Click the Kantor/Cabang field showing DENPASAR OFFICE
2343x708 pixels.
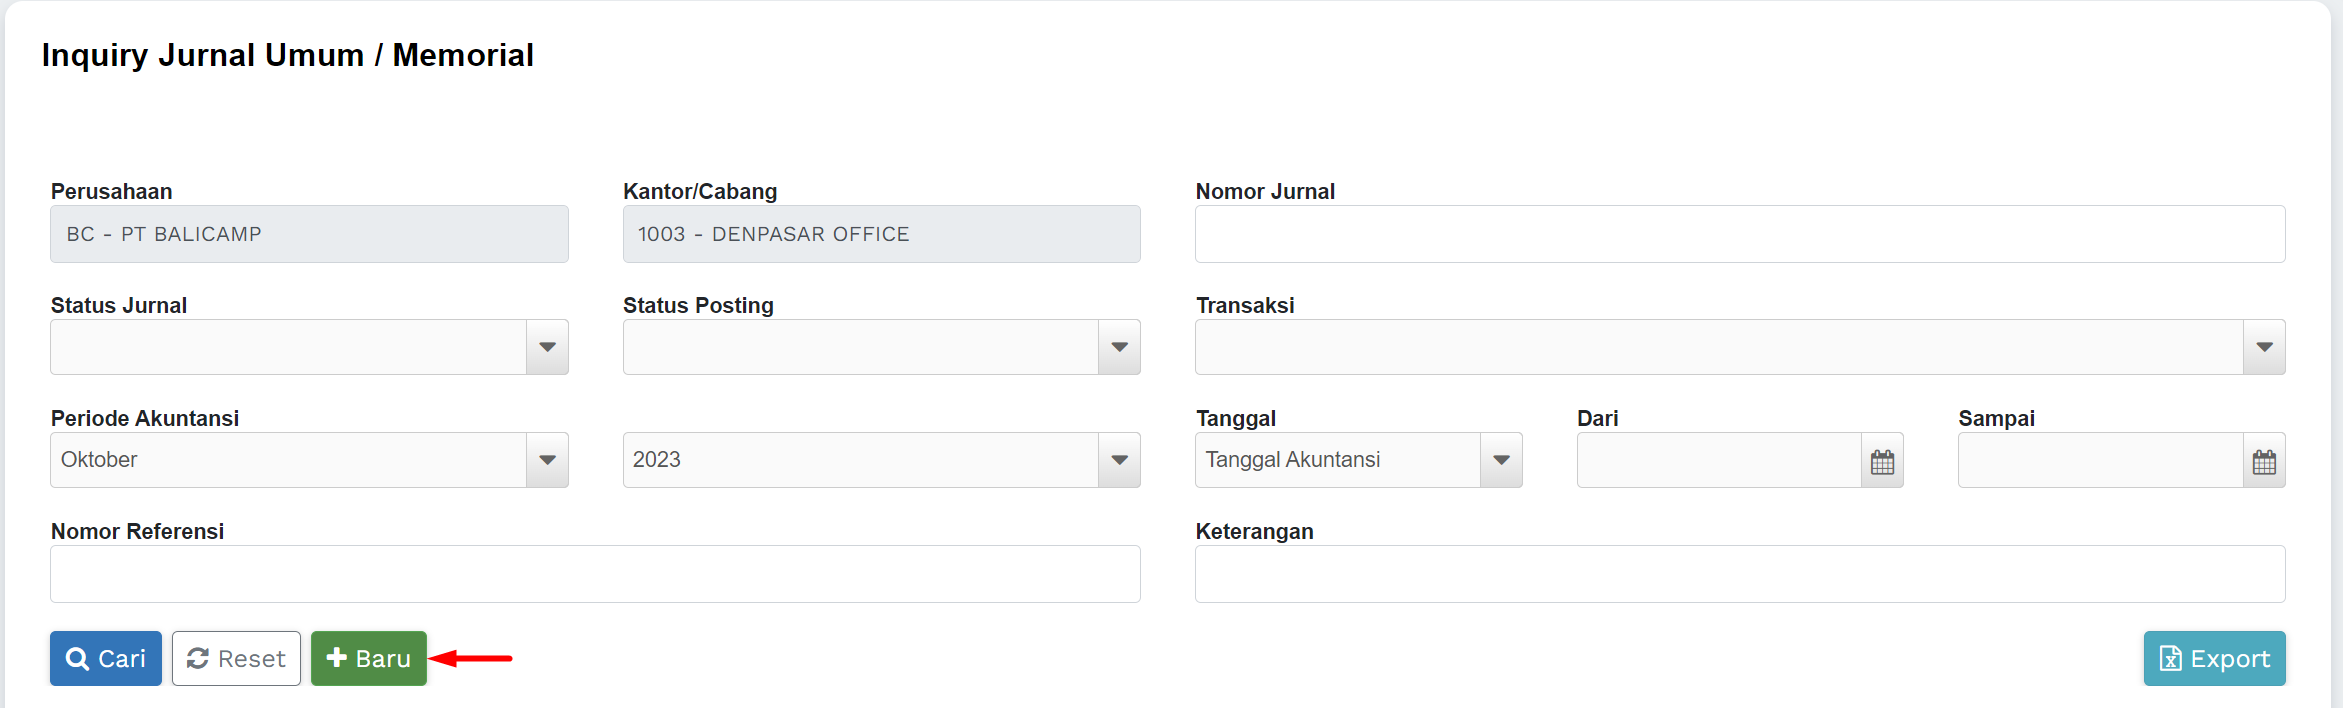(881, 234)
